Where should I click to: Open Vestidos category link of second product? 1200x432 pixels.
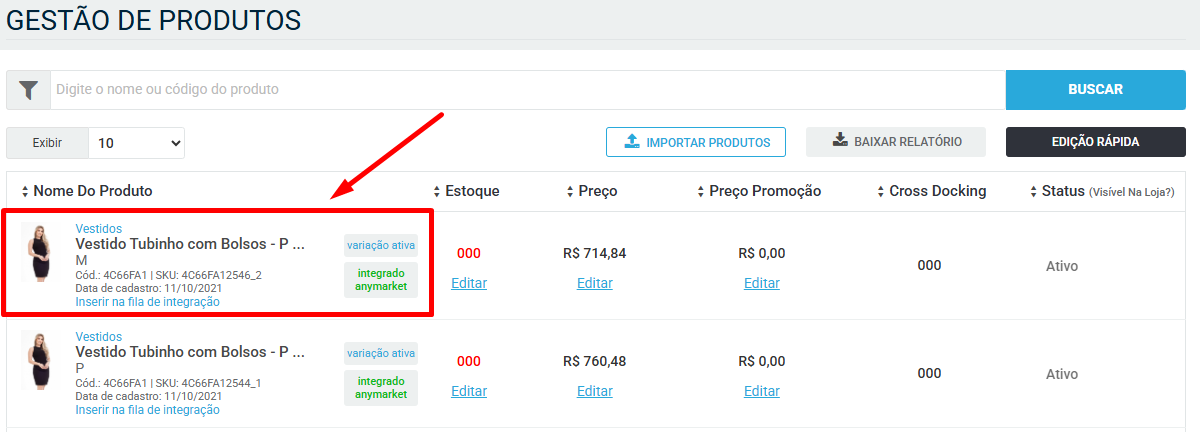pos(99,337)
